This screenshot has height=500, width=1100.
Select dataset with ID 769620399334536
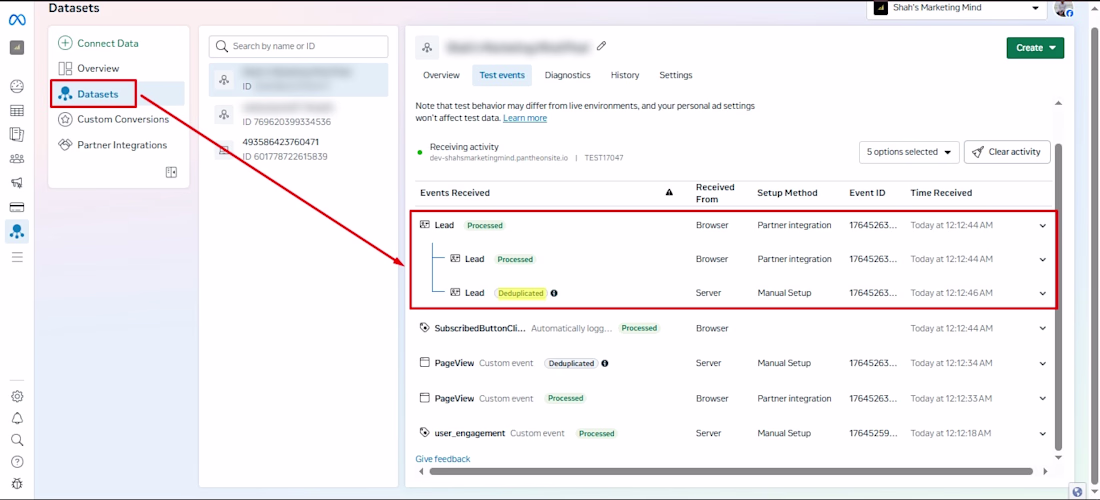click(x=298, y=114)
